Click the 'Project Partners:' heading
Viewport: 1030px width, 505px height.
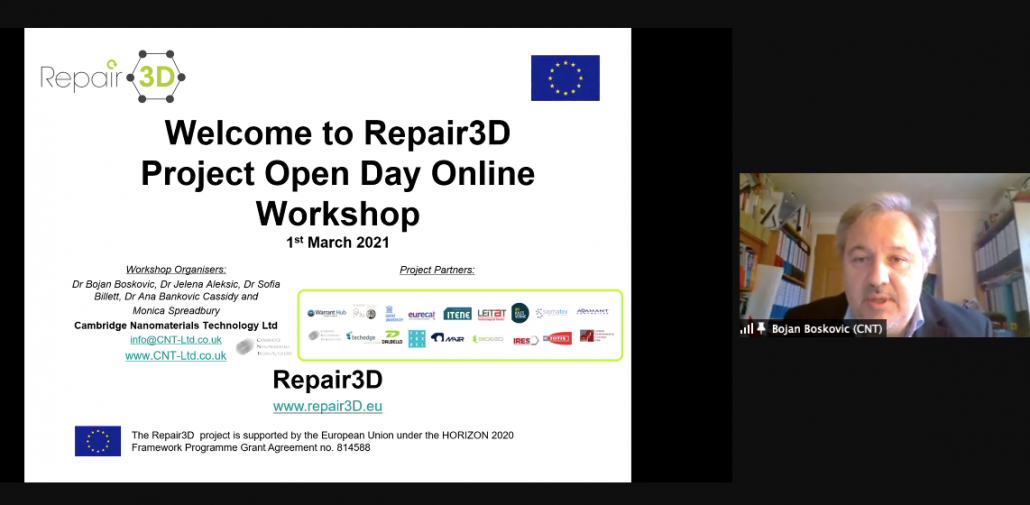coord(437,269)
